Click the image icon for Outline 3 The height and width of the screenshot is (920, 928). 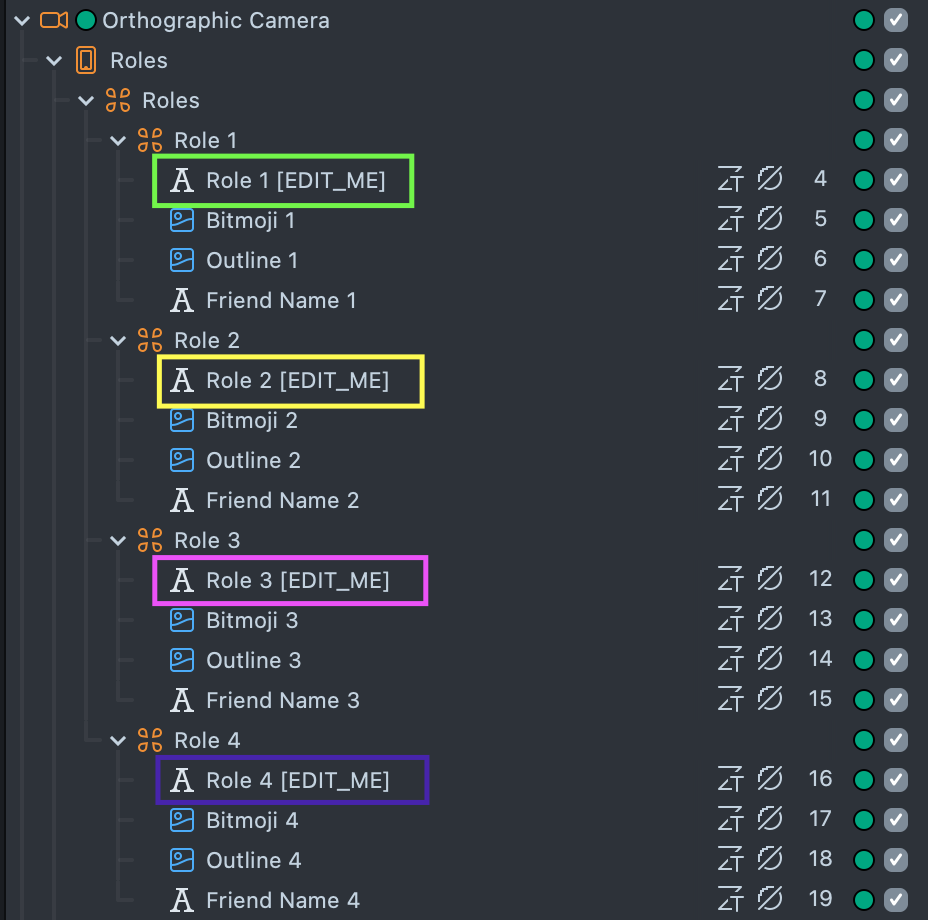[181, 660]
